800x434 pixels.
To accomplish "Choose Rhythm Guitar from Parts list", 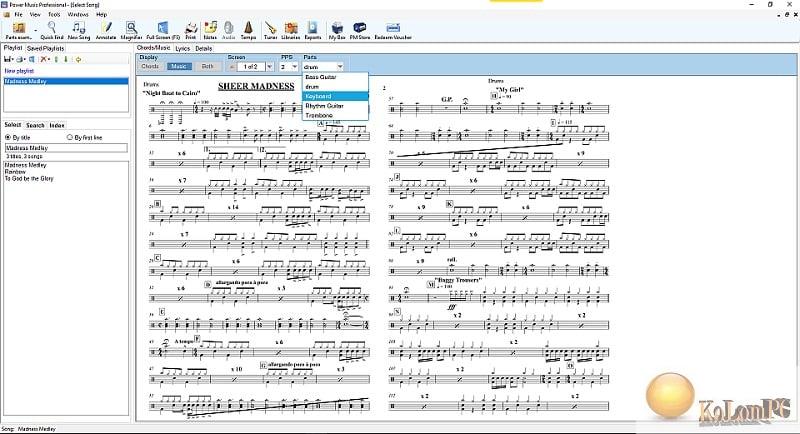I will (335, 106).
